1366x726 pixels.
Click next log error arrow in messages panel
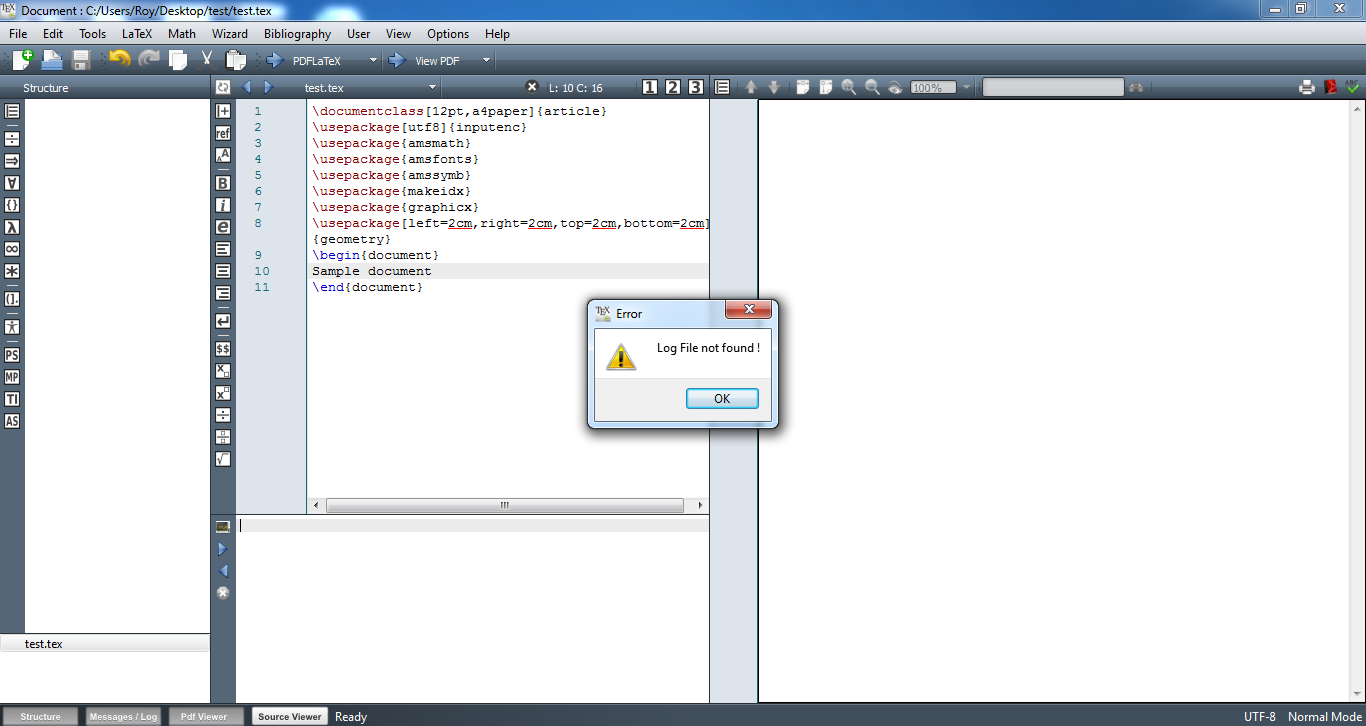point(223,549)
